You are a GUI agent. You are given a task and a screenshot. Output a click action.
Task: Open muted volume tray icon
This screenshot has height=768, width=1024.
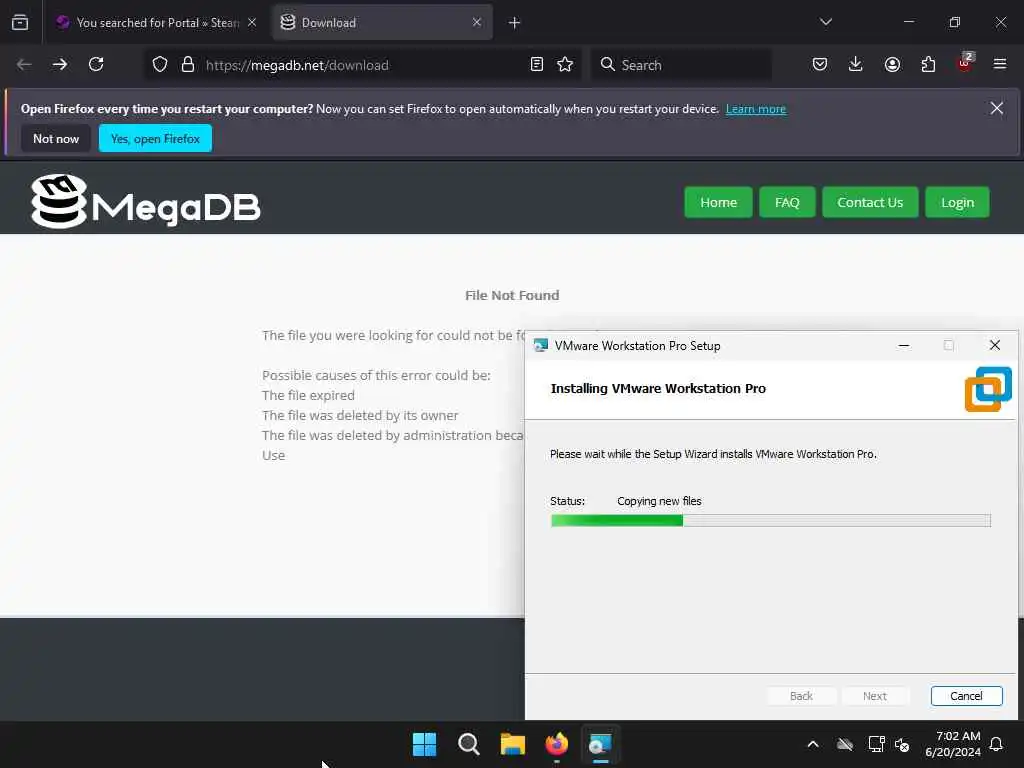coord(902,744)
